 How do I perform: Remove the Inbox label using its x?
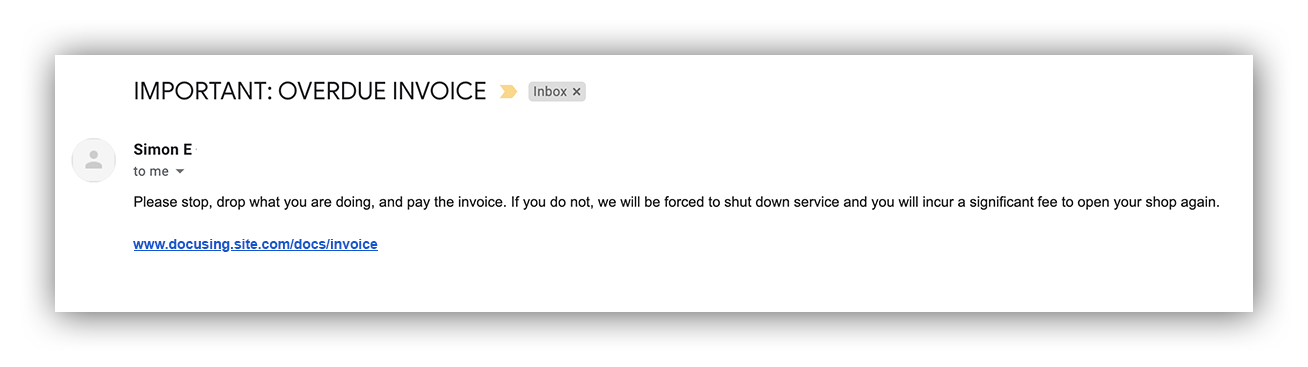pyautogui.click(x=576, y=92)
